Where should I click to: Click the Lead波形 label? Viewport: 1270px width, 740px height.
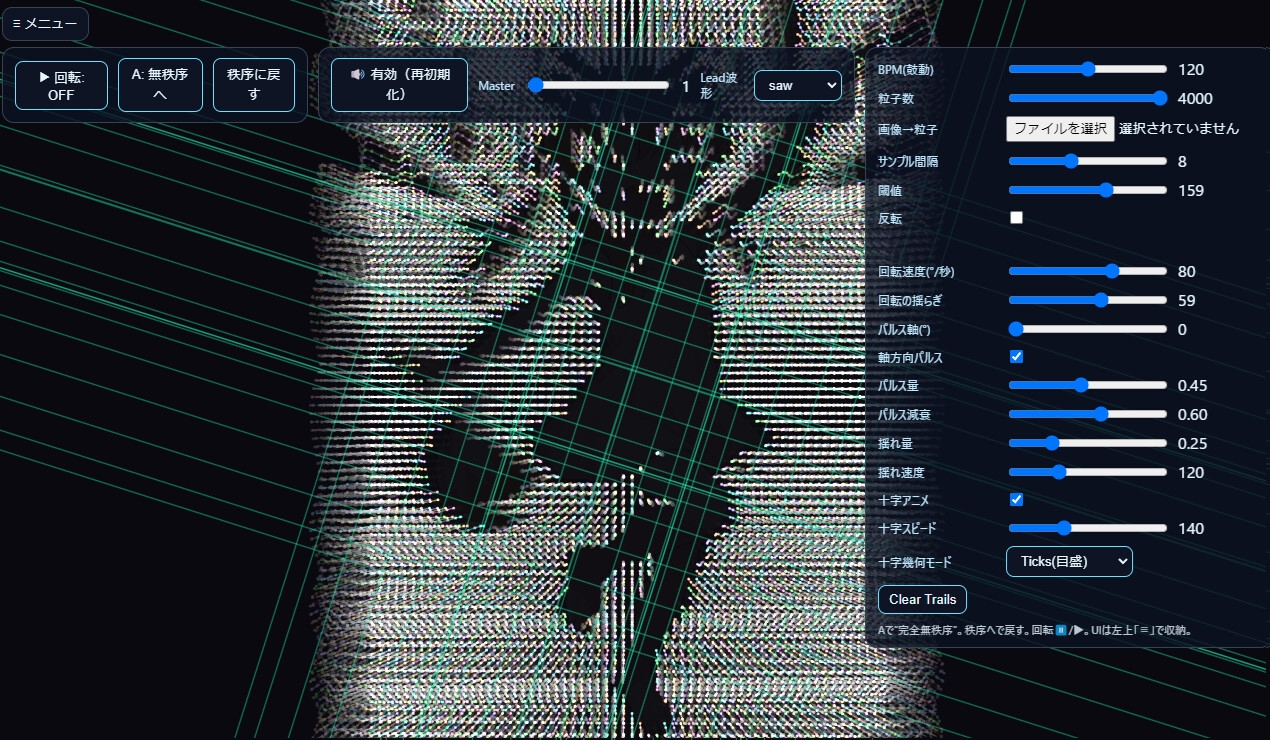click(x=719, y=86)
